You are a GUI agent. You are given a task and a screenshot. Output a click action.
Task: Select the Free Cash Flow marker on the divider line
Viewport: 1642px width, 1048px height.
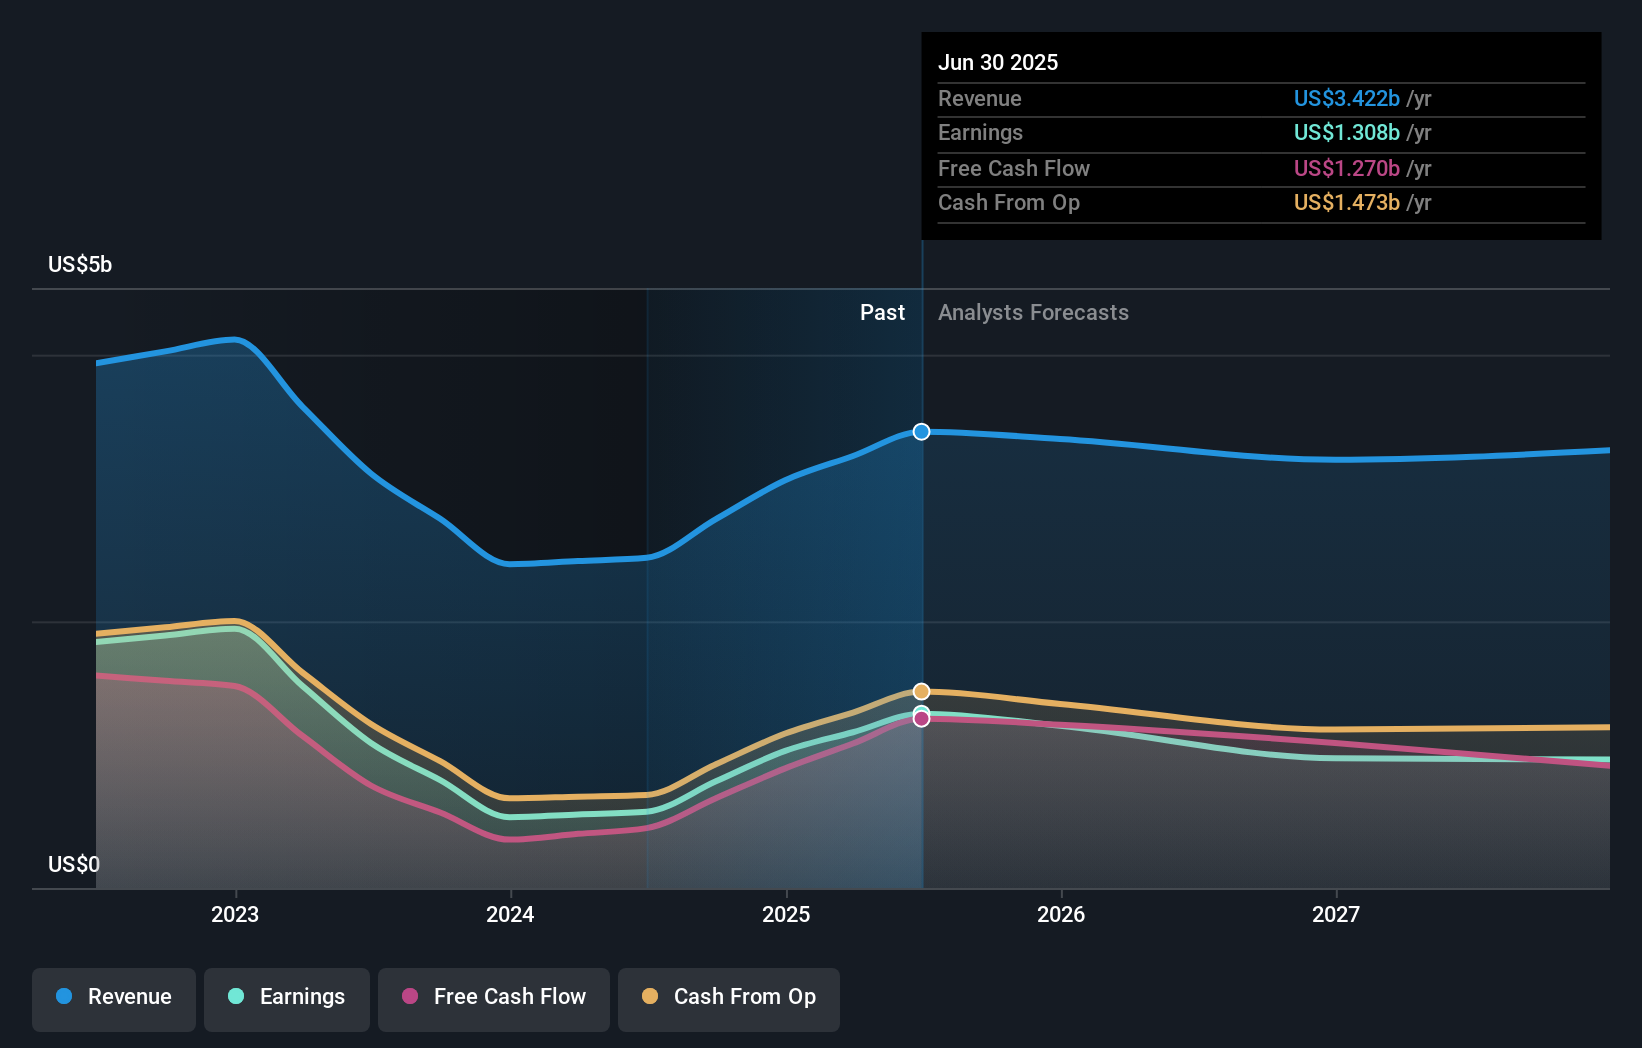(x=921, y=720)
